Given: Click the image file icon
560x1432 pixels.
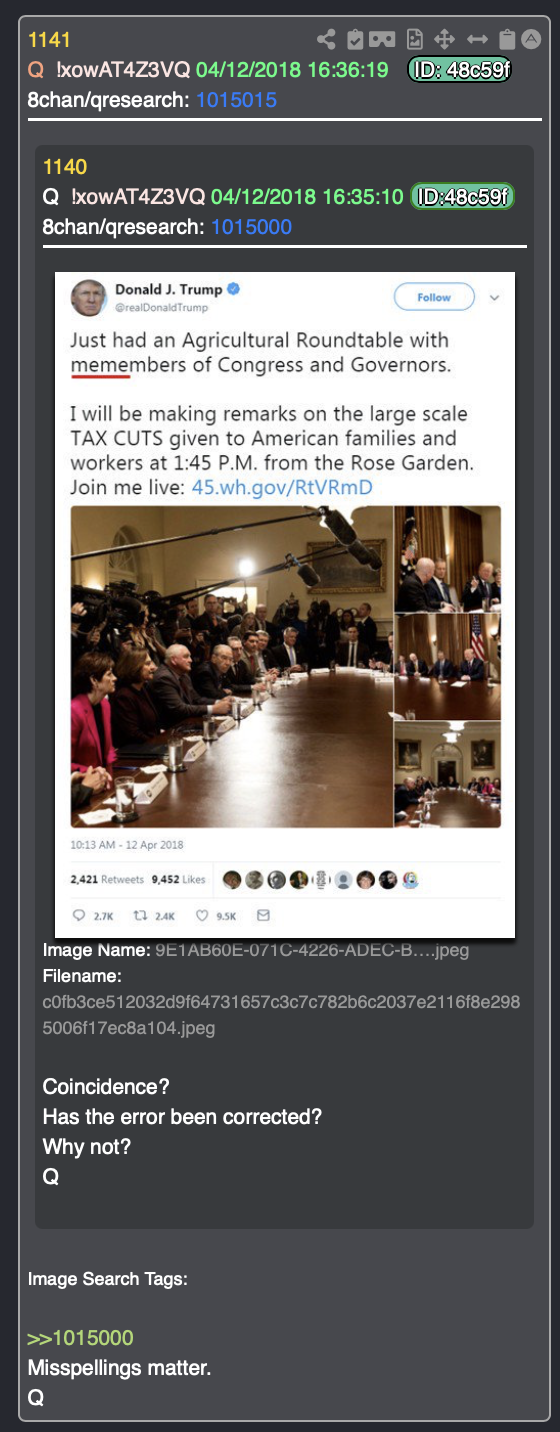Looking at the screenshot, I should pos(415,40).
